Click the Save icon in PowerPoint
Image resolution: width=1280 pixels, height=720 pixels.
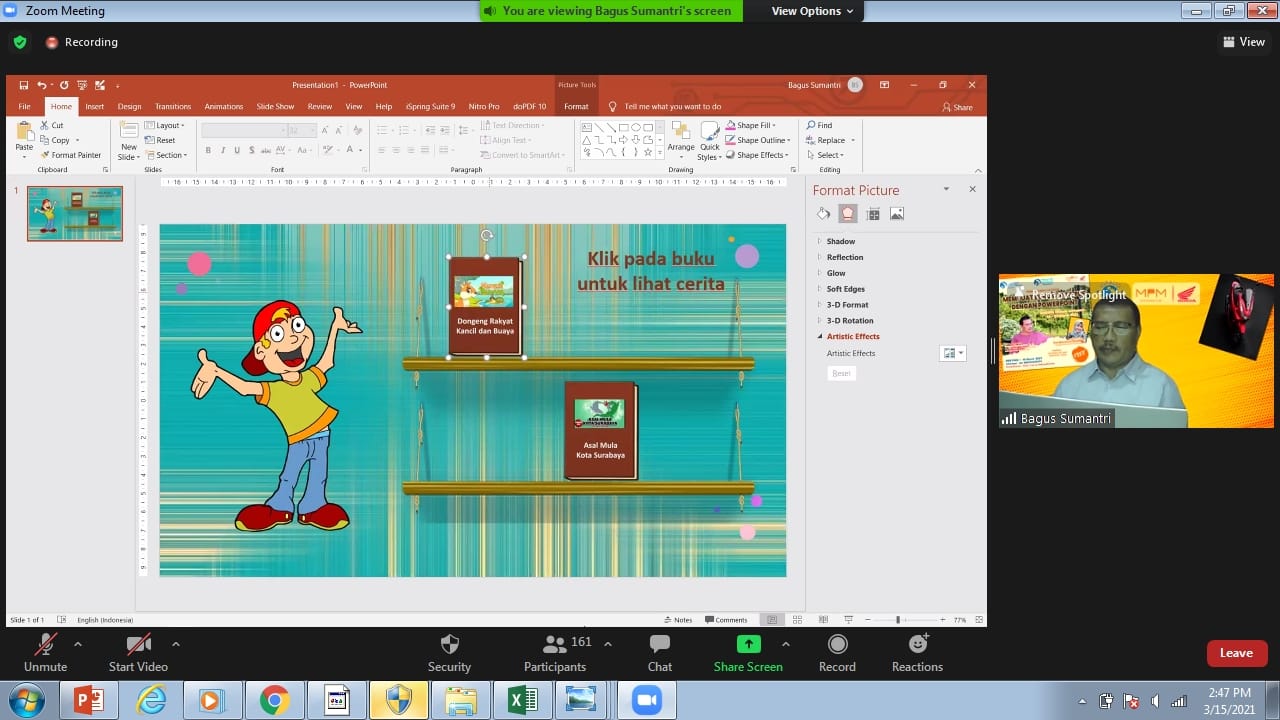pyautogui.click(x=24, y=85)
